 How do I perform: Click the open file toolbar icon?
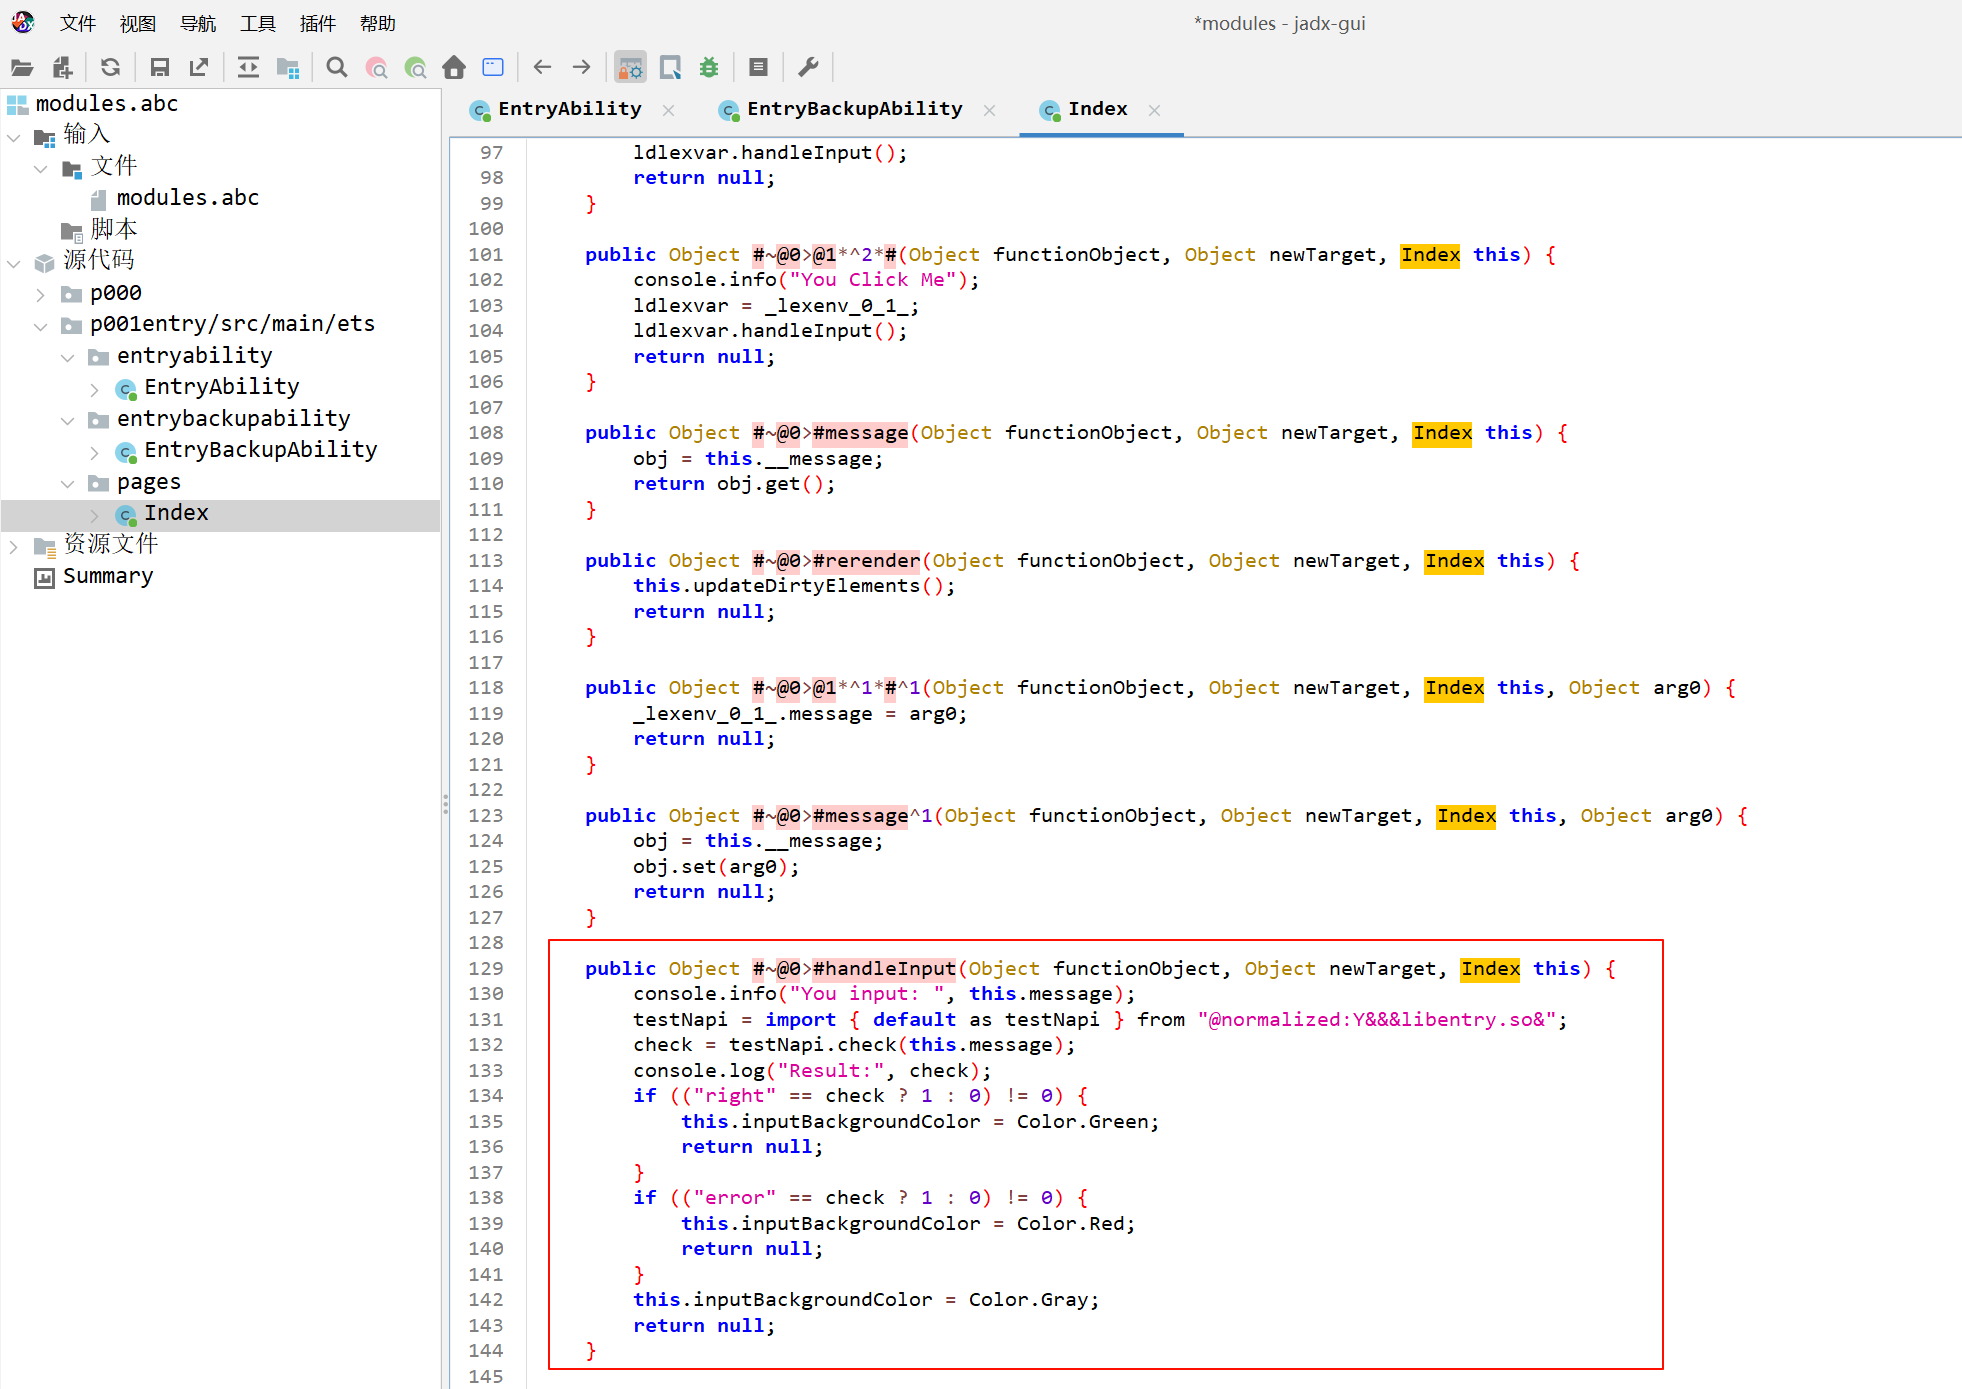22,67
